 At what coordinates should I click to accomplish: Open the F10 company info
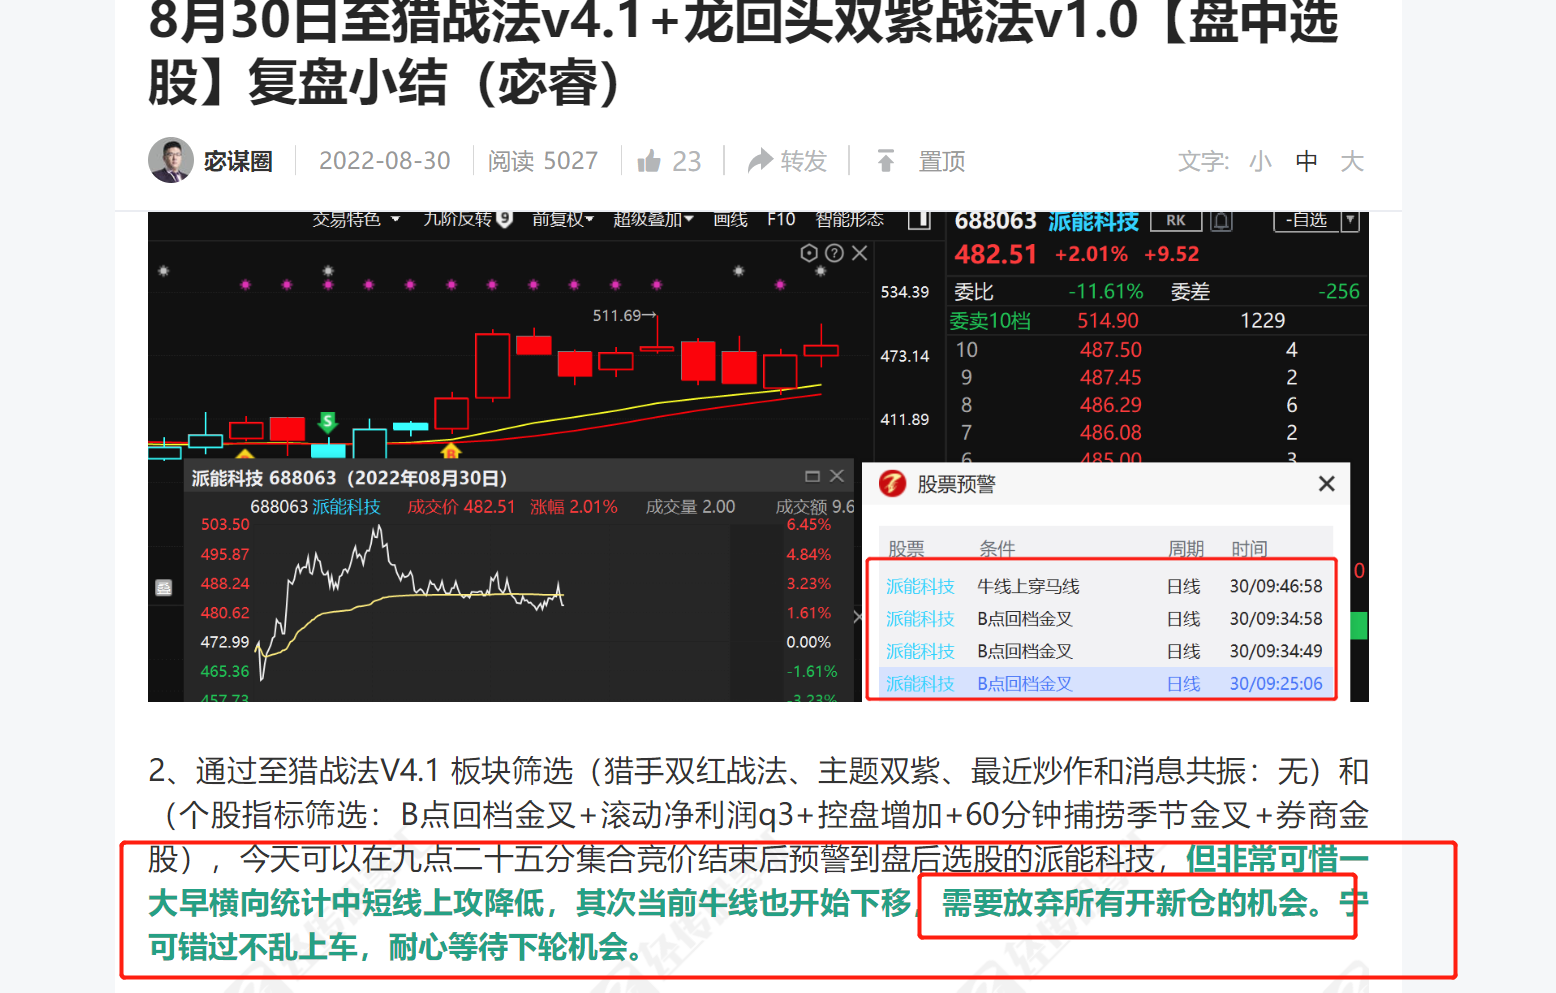[x=781, y=219]
